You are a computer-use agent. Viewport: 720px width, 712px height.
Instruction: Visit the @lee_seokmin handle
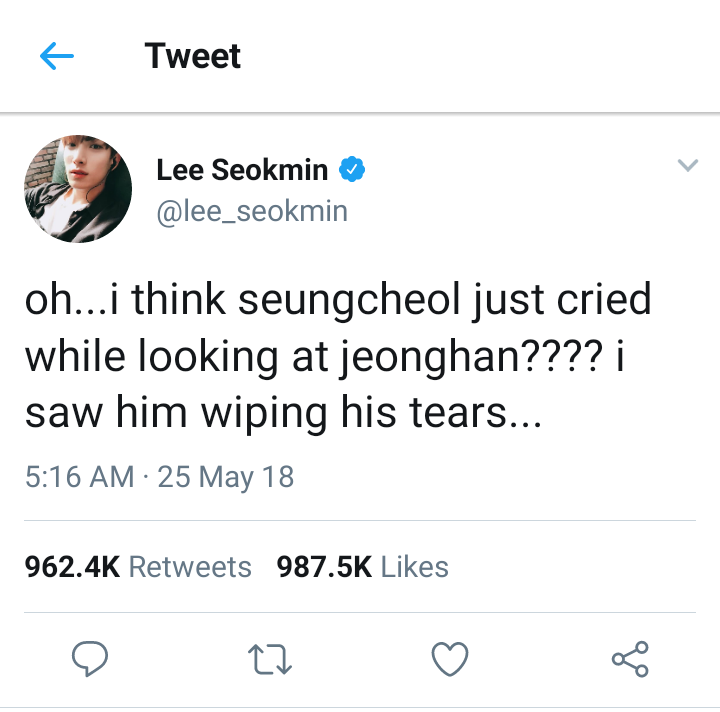(x=252, y=212)
